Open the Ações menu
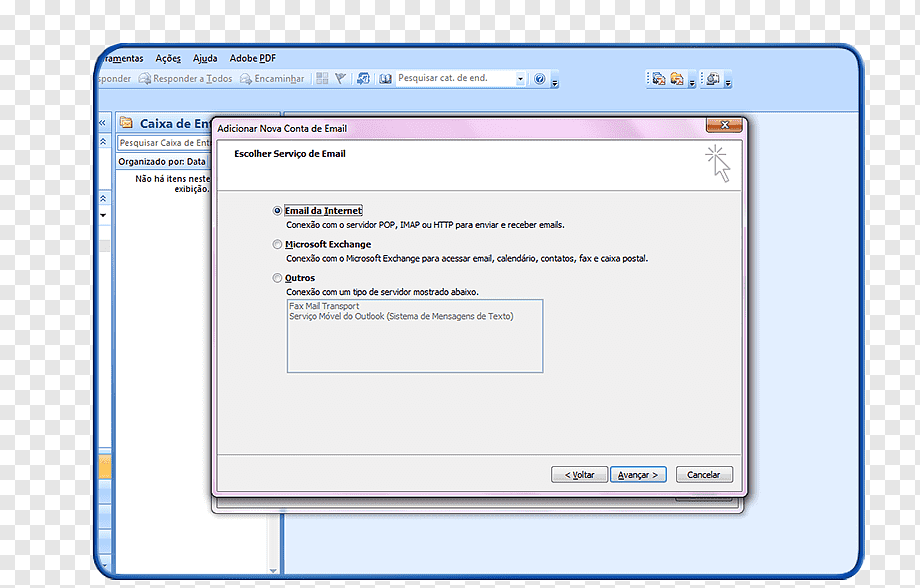This screenshot has height=588, width=920. 168,58
